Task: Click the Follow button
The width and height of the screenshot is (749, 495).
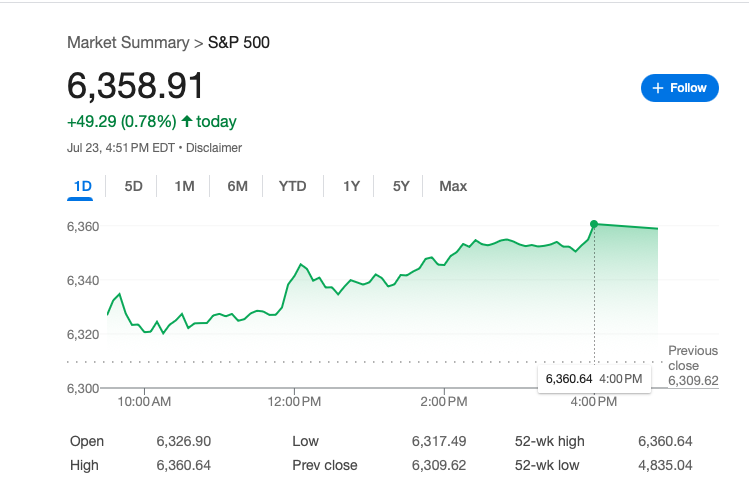Action: coord(680,88)
